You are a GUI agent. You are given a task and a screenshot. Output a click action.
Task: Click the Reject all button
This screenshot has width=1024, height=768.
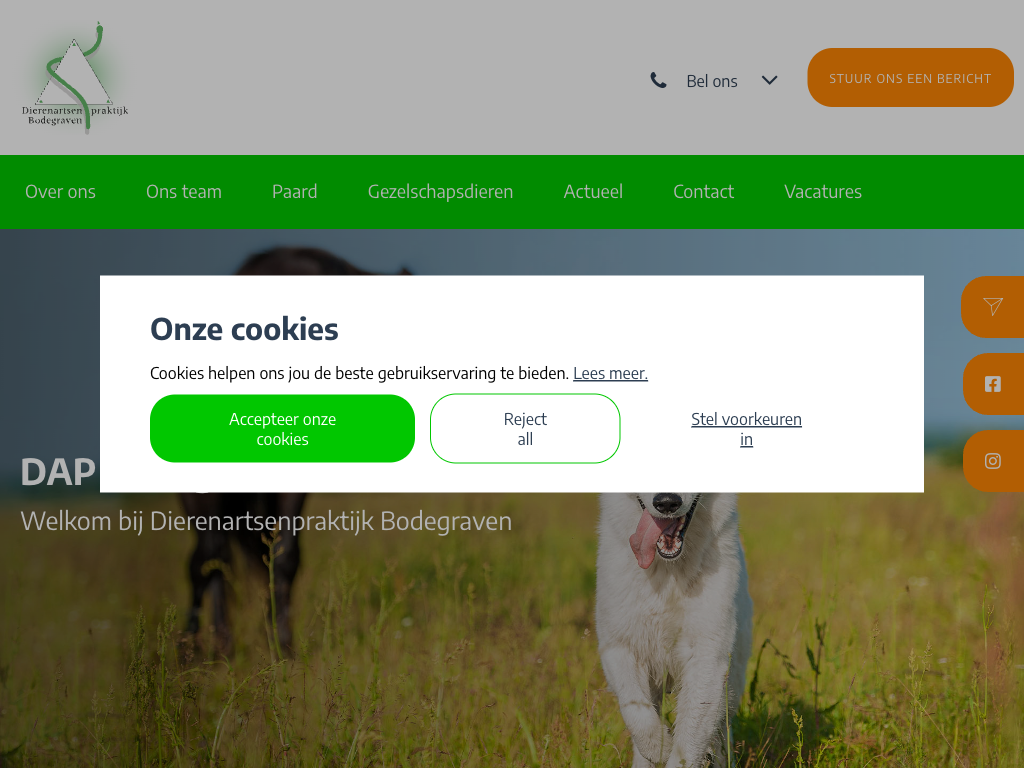click(525, 428)
